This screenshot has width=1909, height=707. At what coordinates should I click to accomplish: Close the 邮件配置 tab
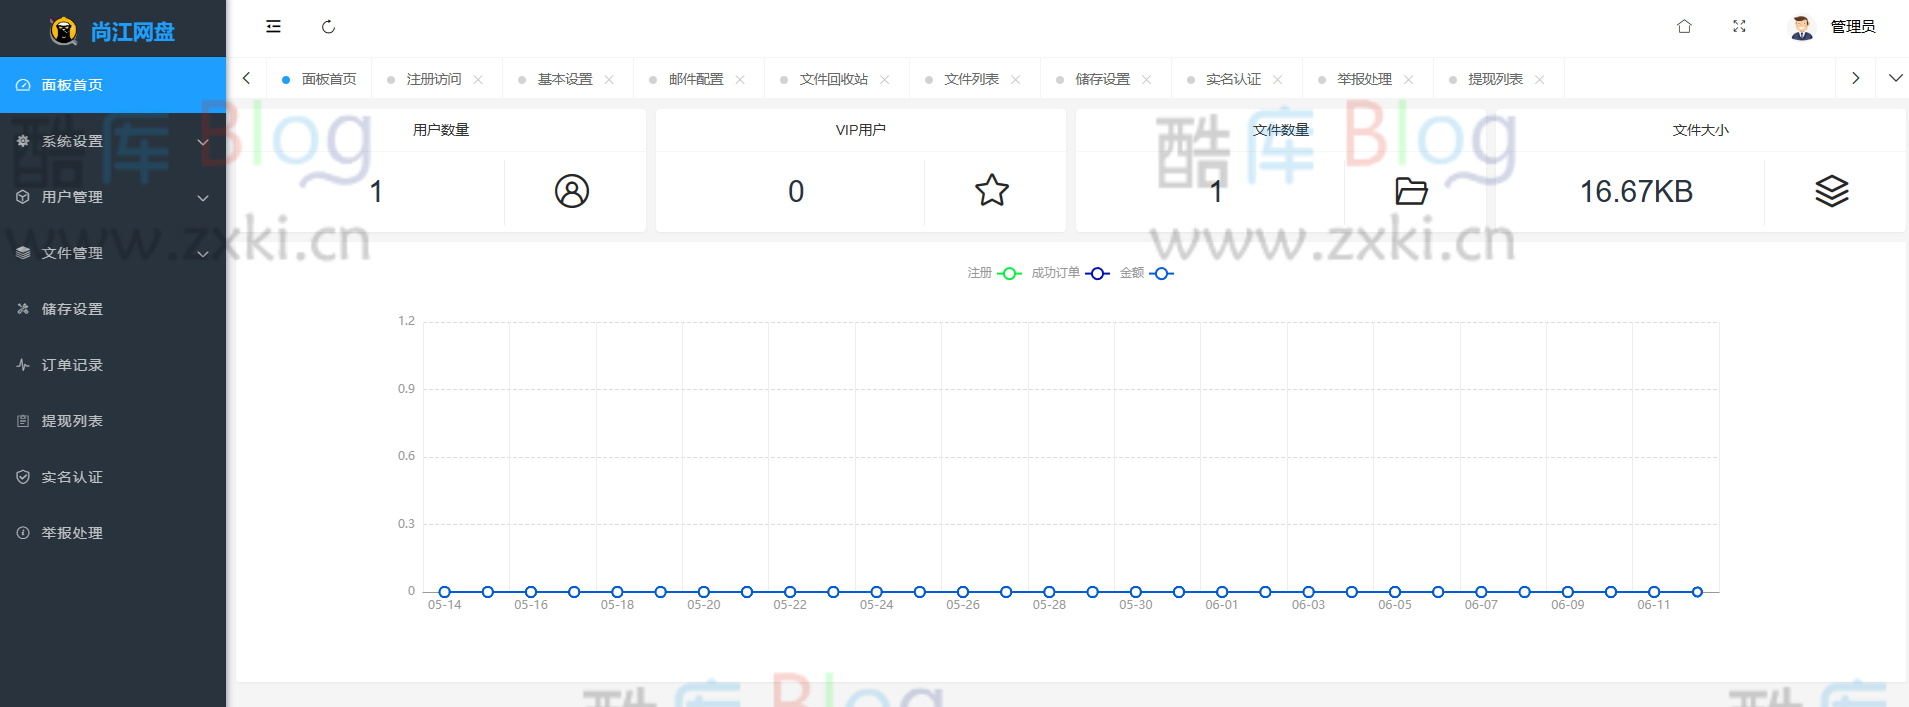point(740,80)
